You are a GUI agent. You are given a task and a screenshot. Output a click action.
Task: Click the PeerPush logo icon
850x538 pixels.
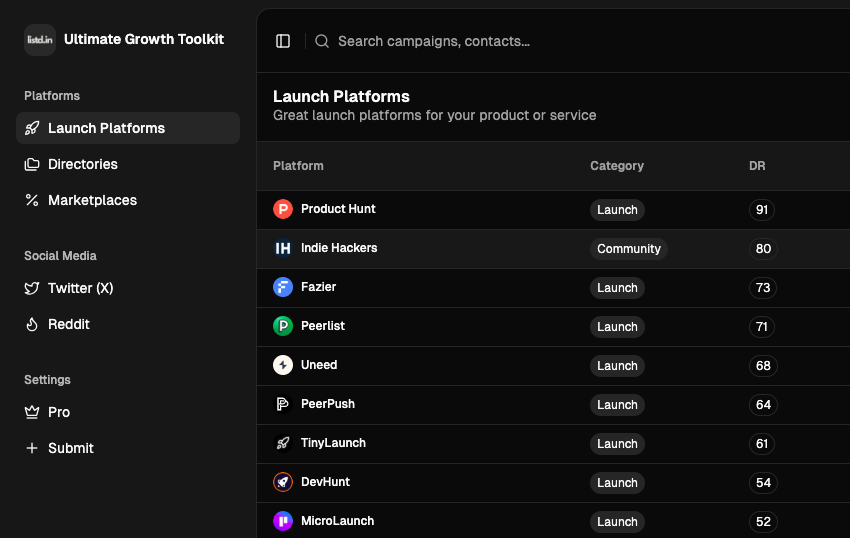(283, 404)
